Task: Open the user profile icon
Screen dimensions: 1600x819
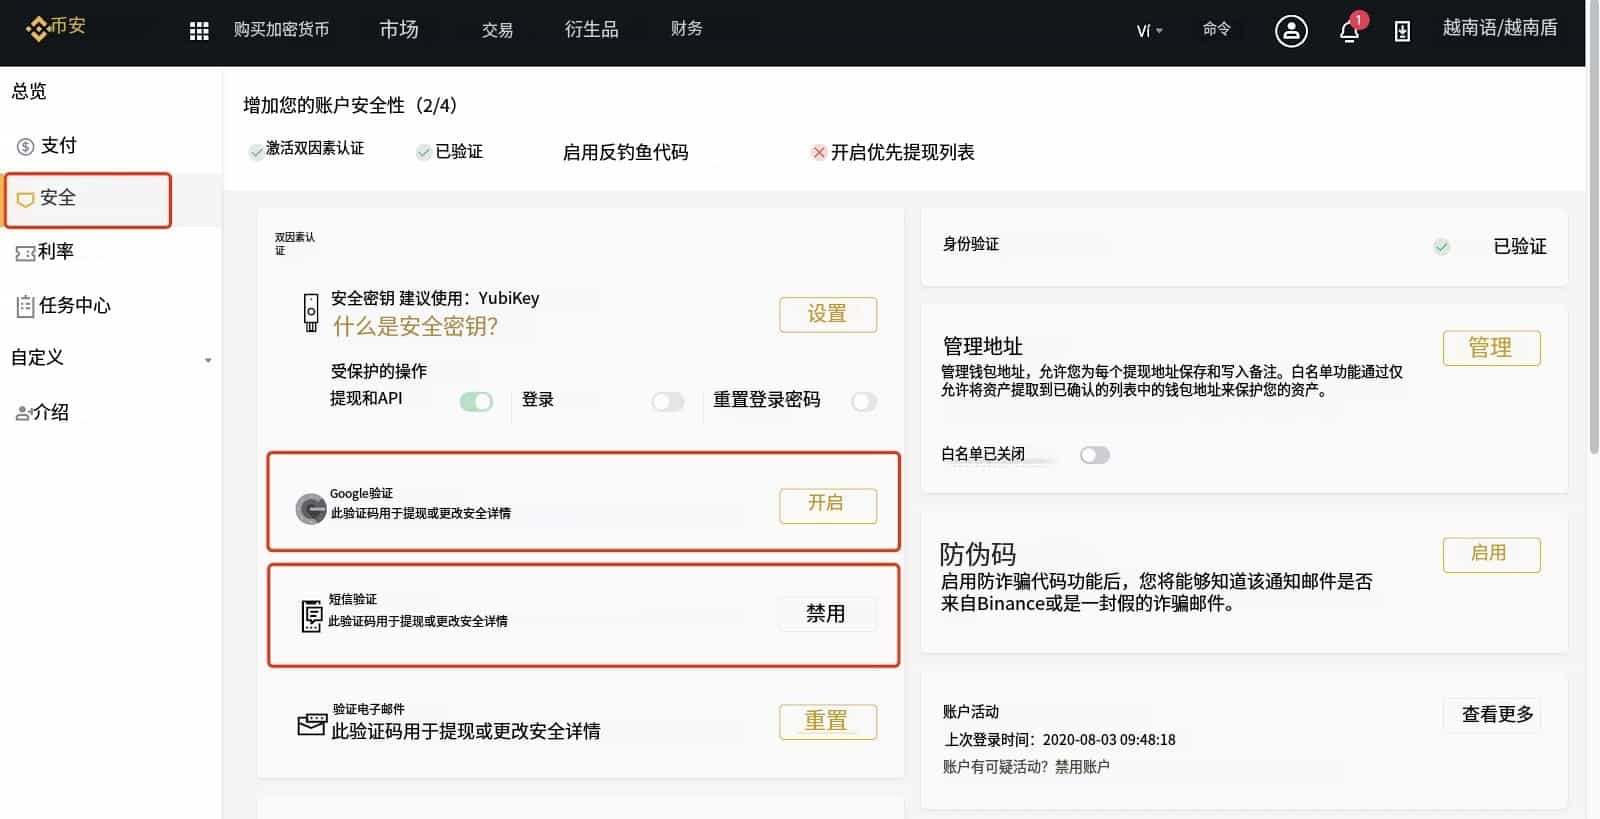Action: 1291,31
